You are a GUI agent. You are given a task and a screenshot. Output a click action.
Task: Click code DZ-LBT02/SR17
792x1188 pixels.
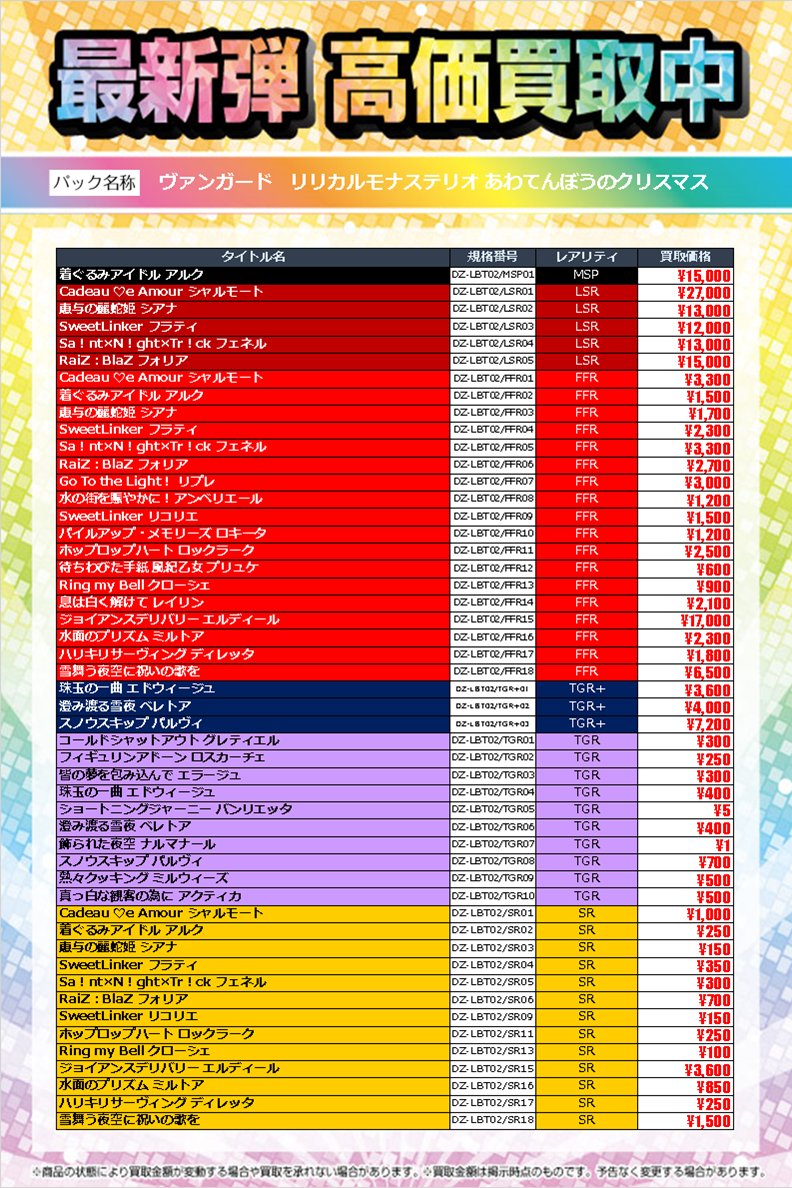pos(493,1102)
